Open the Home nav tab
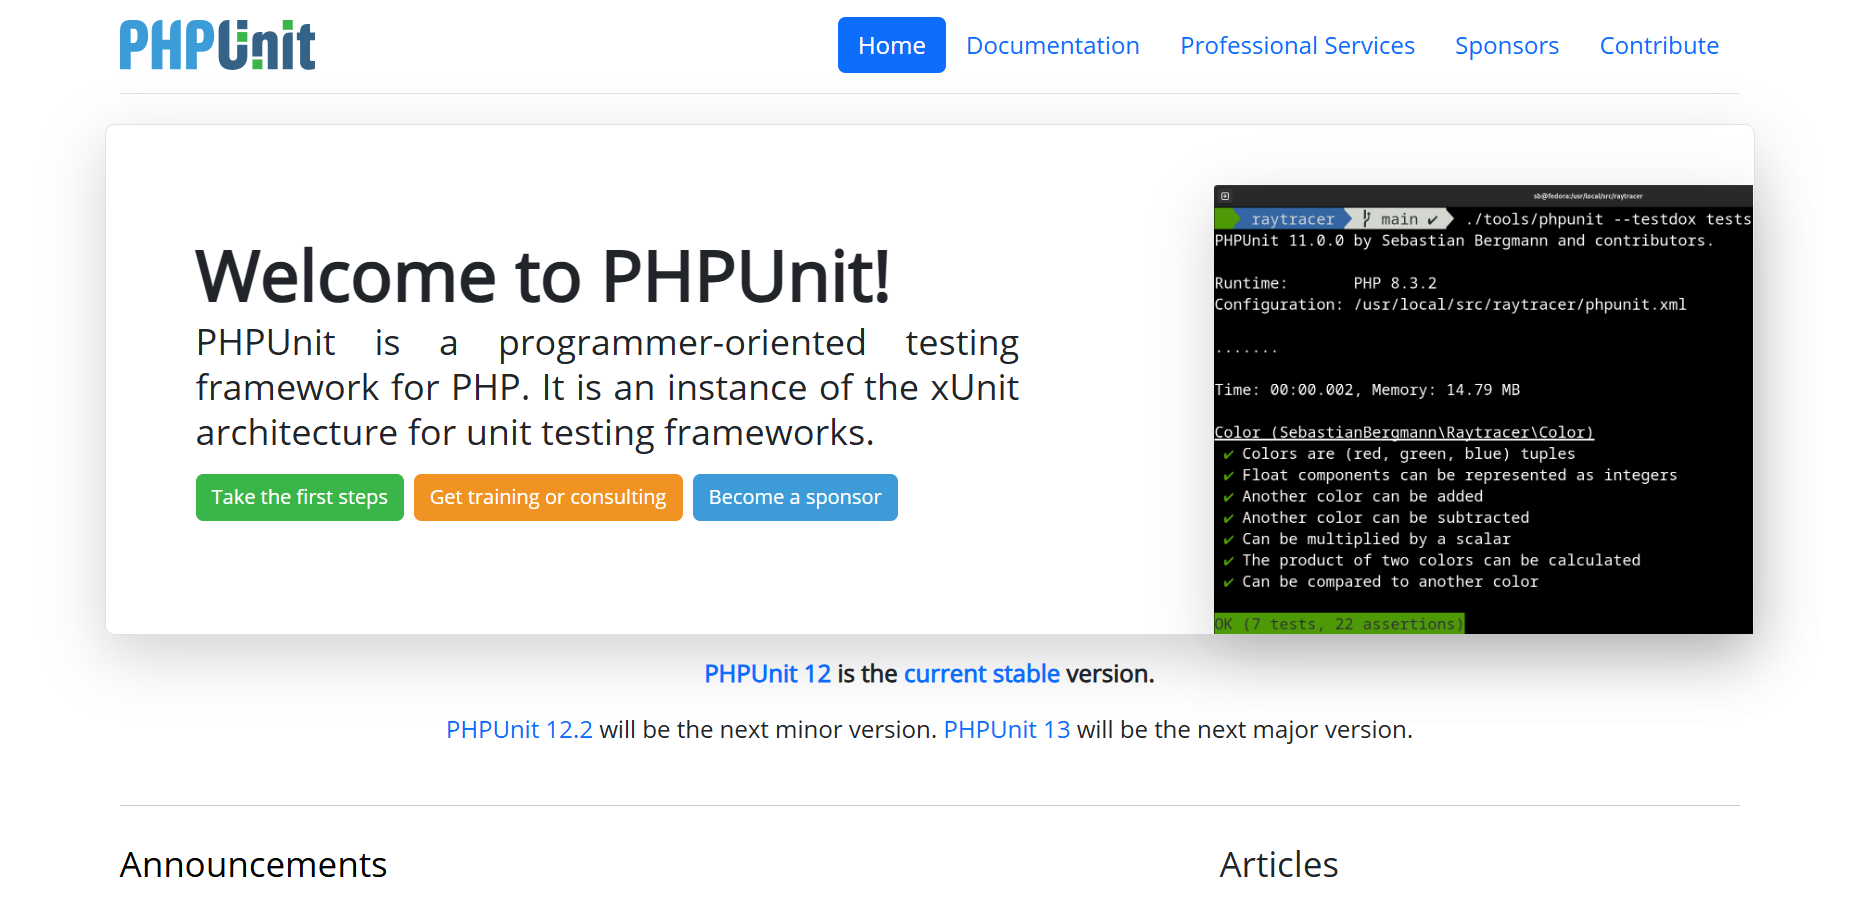Viewport: 1865px width, 907px height. point(891,45)
